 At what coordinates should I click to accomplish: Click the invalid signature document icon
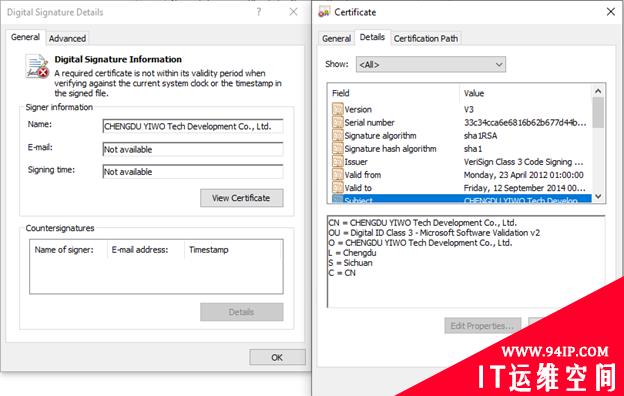coord(37,66)
